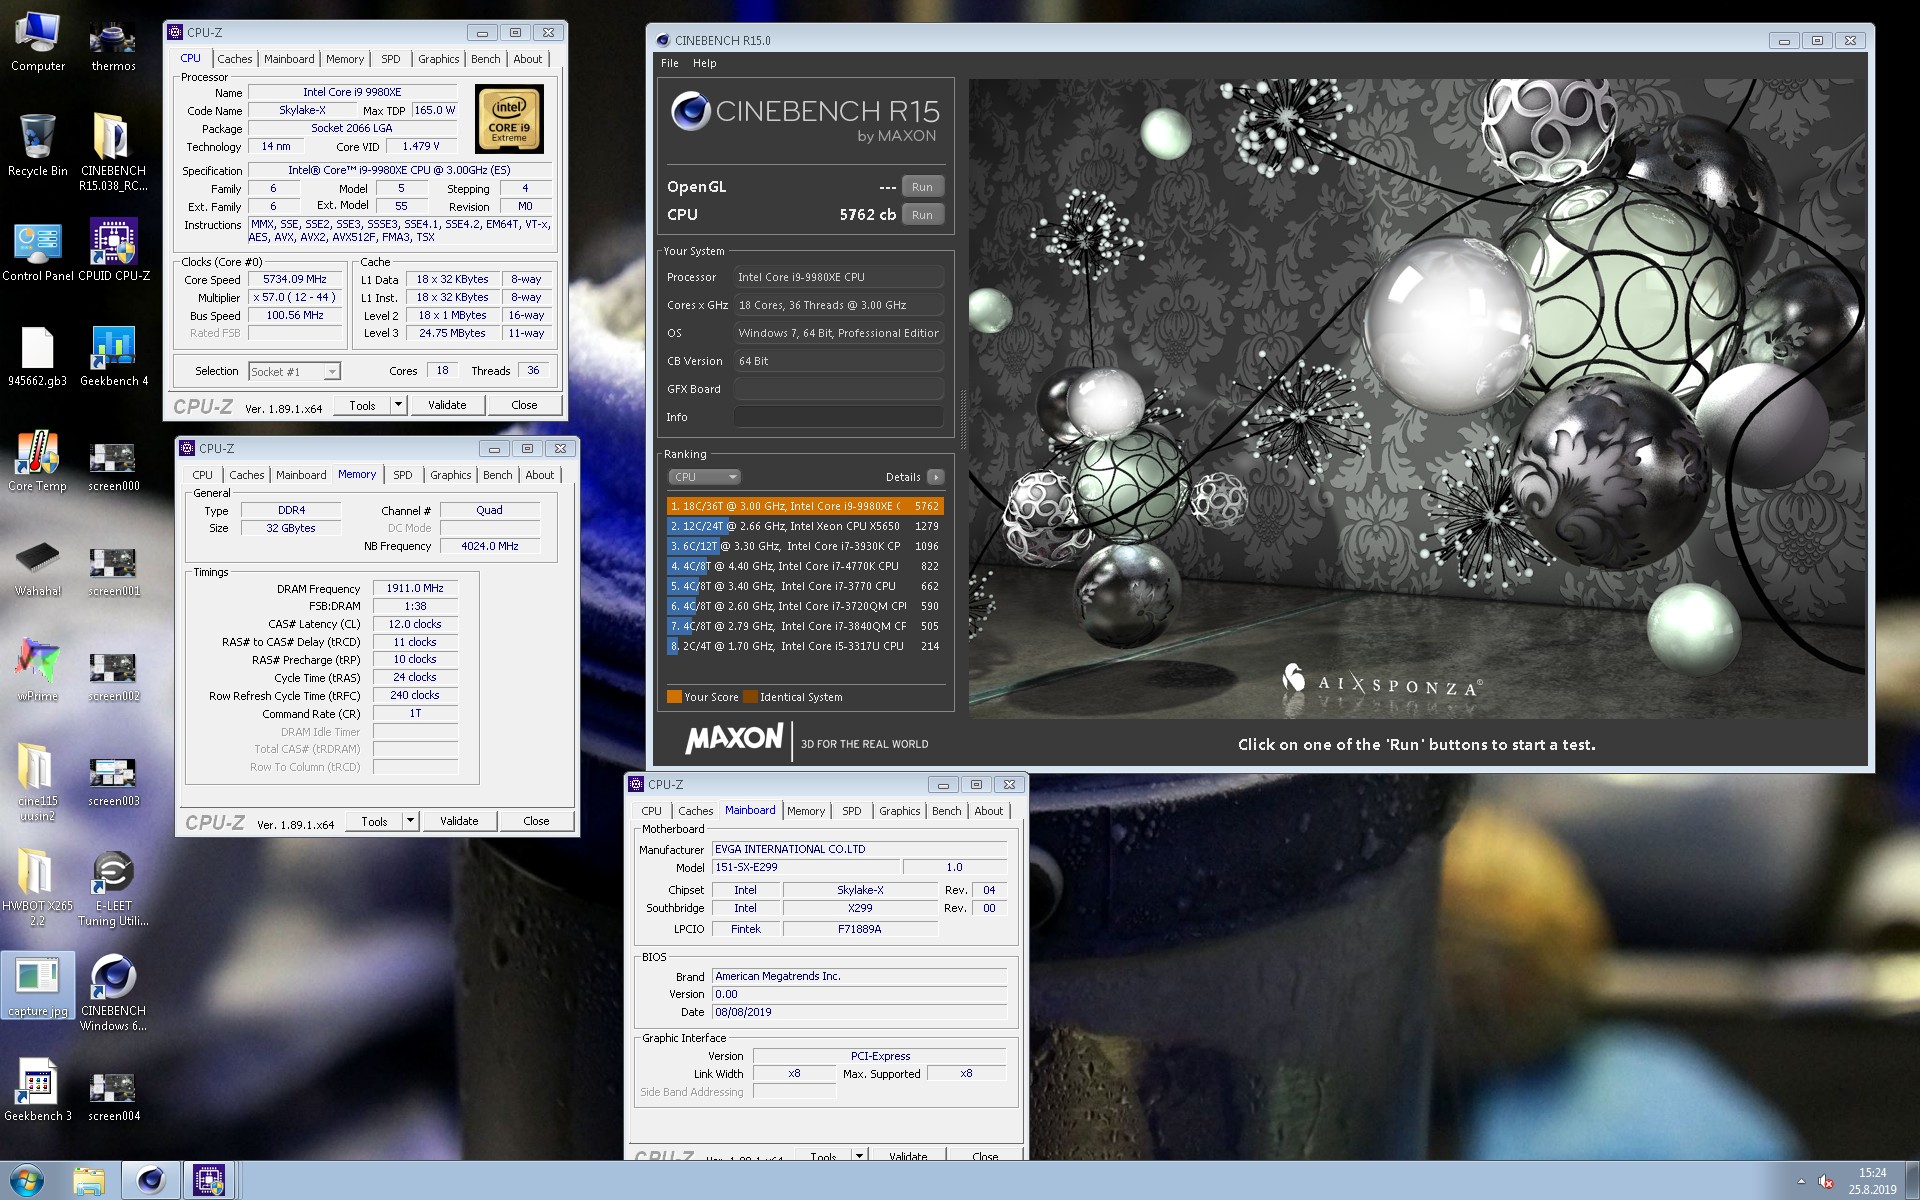Click the GFX Board field in Cinebench

[838, 389]
